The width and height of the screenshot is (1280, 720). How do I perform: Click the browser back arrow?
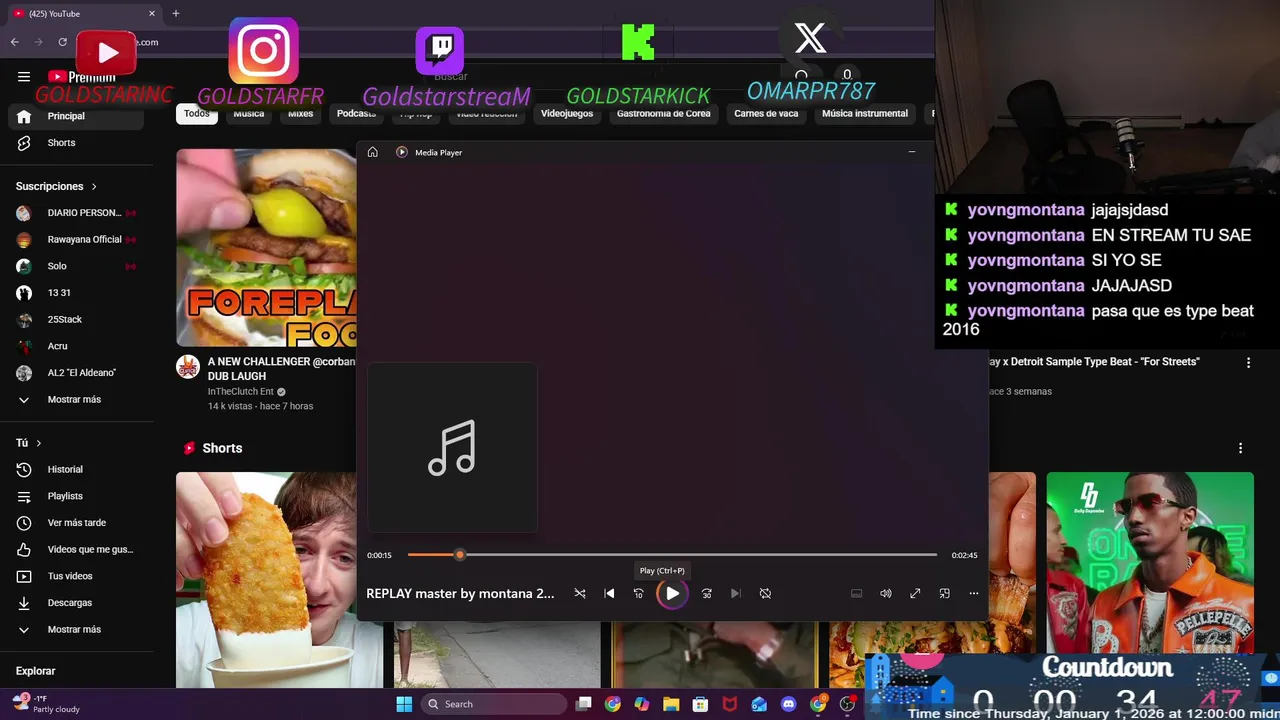15,42
